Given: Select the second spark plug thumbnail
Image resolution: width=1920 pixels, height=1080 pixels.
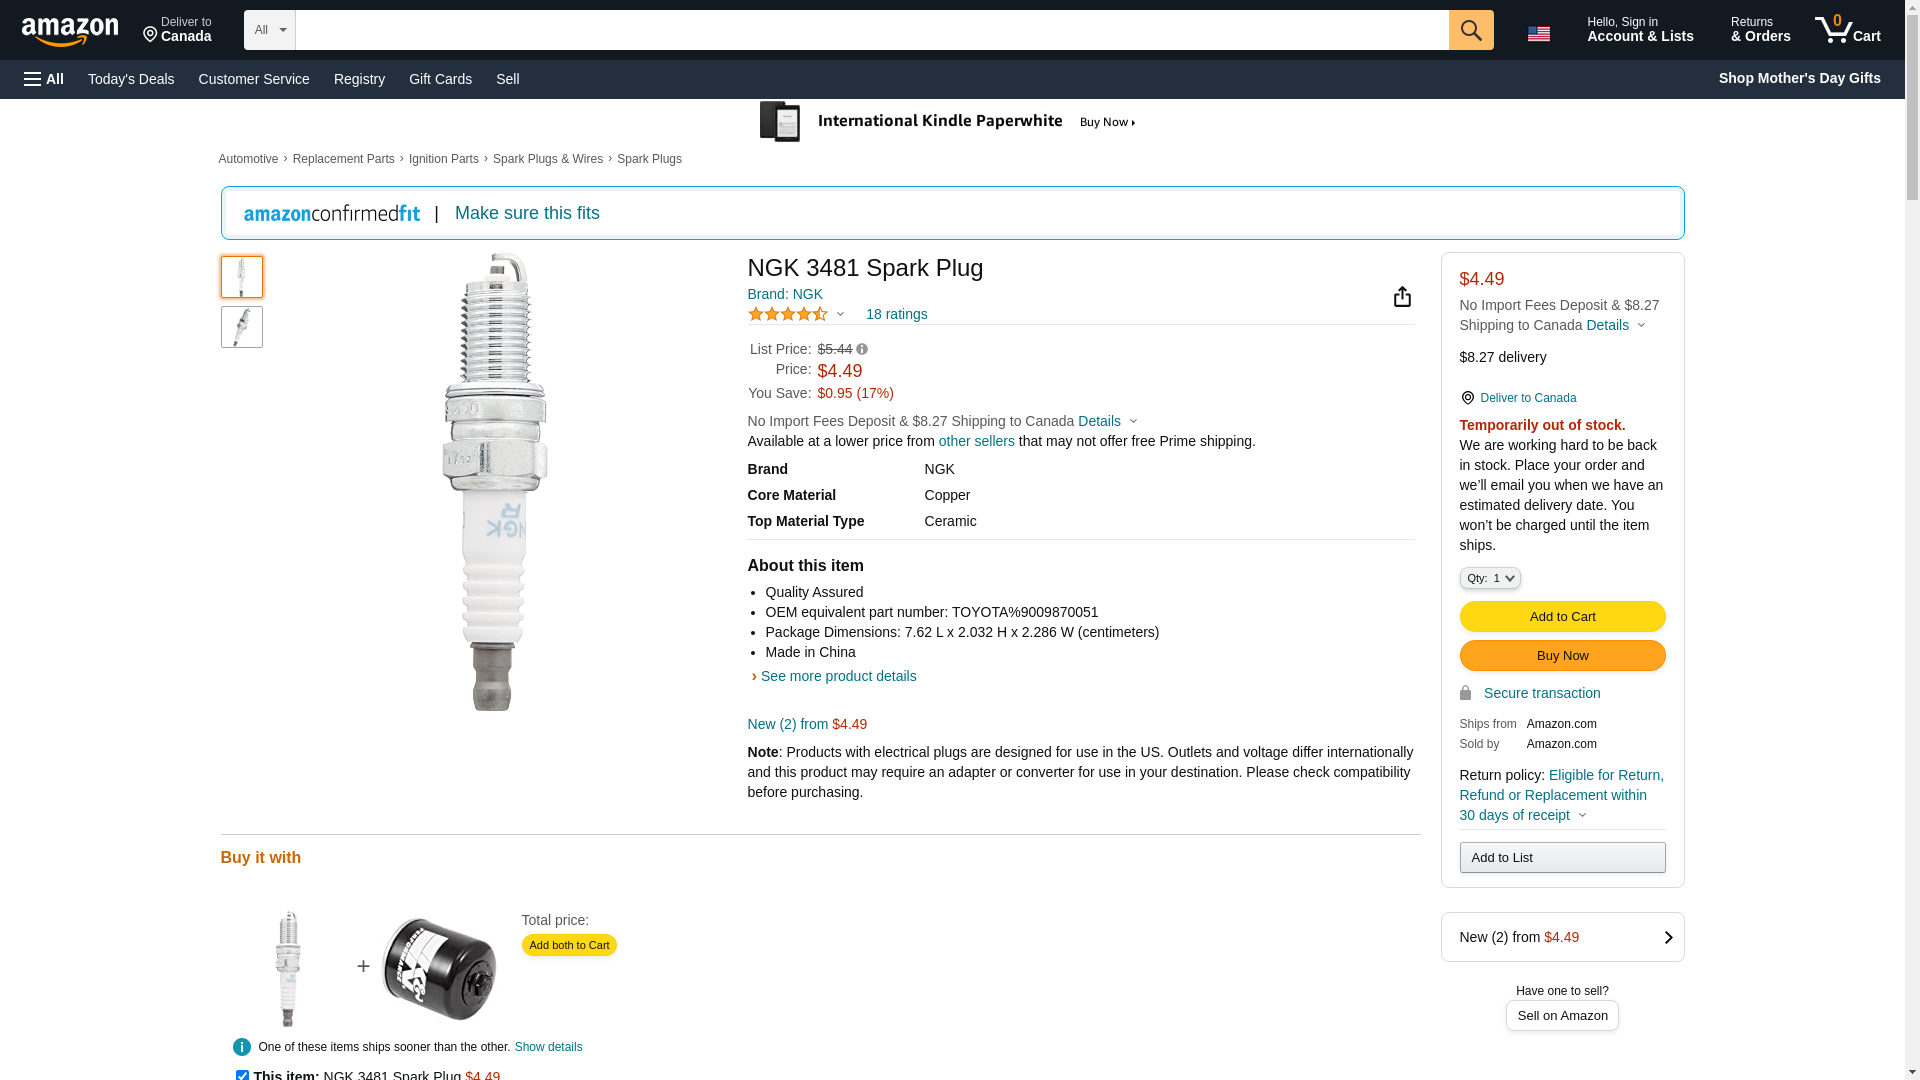Looking at the screenshot, I should [x=242, y=327].
